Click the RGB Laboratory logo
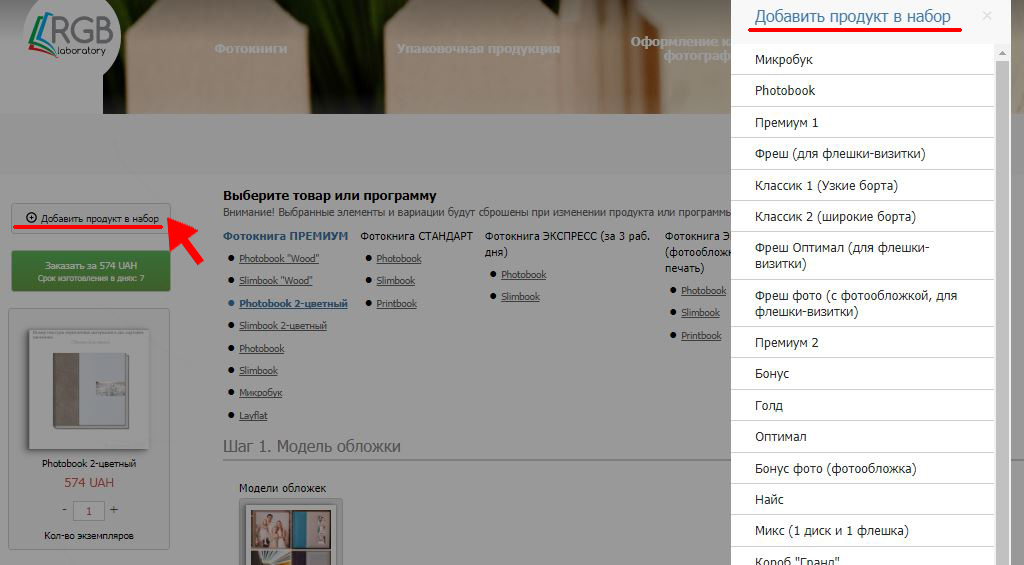The width and height of the screenshot is (1024, 565). tap(70, 37)
